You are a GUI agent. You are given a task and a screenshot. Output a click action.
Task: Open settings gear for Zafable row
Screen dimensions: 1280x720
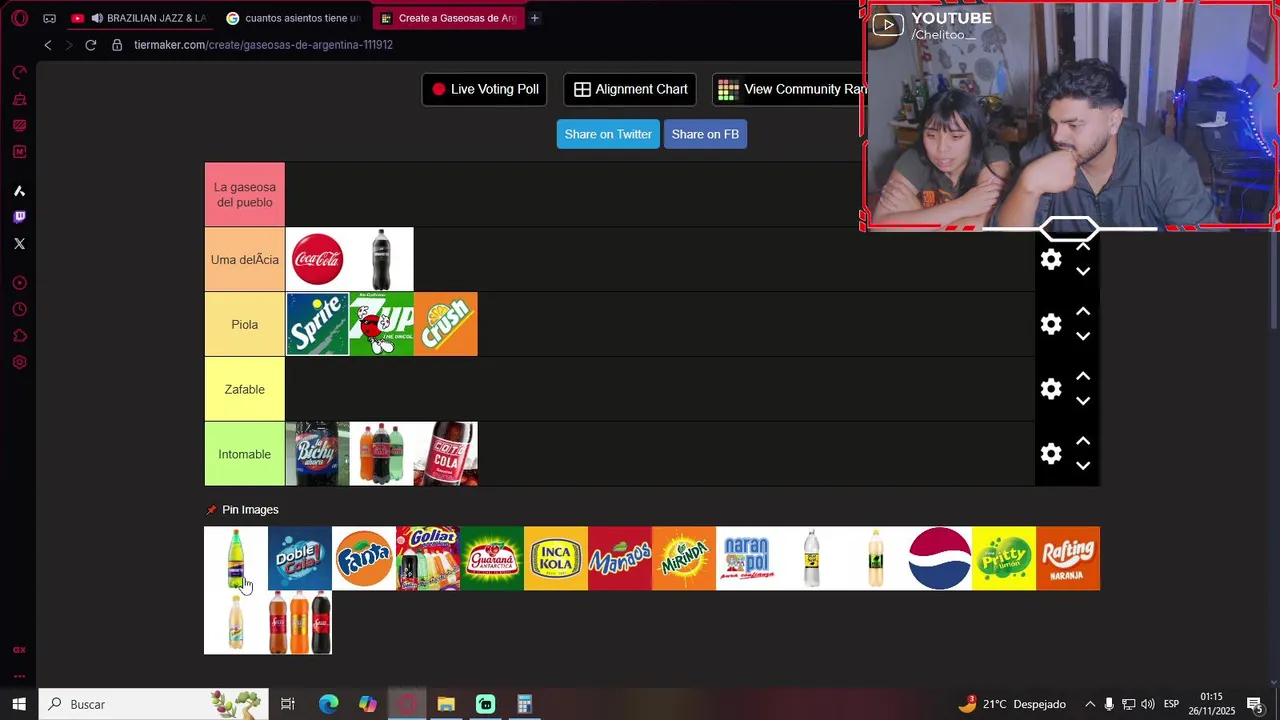coord(1051,390)
